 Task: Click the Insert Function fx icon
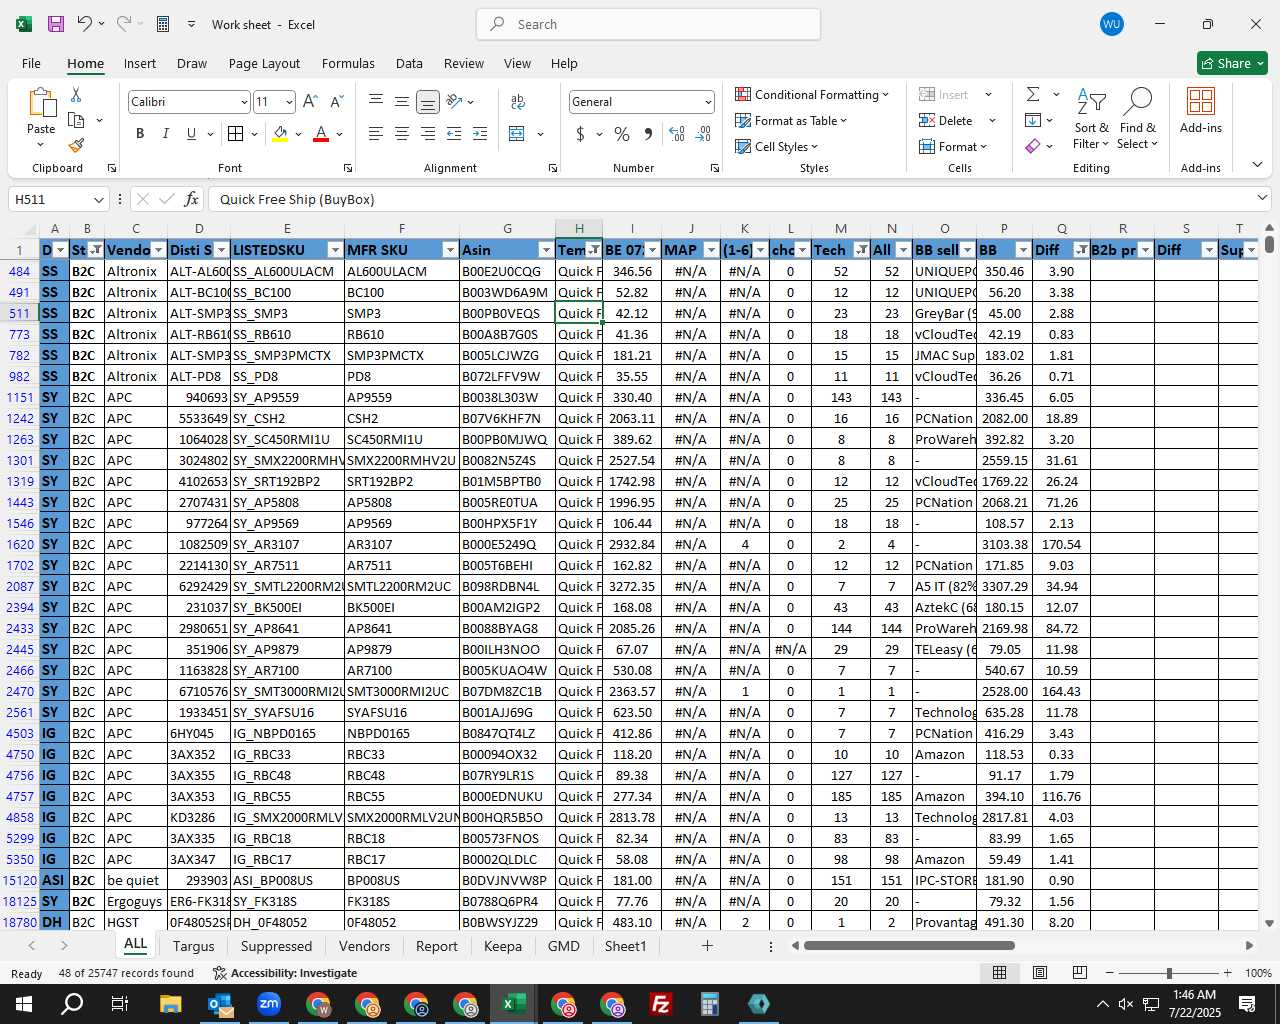click(x=191, y=199)
